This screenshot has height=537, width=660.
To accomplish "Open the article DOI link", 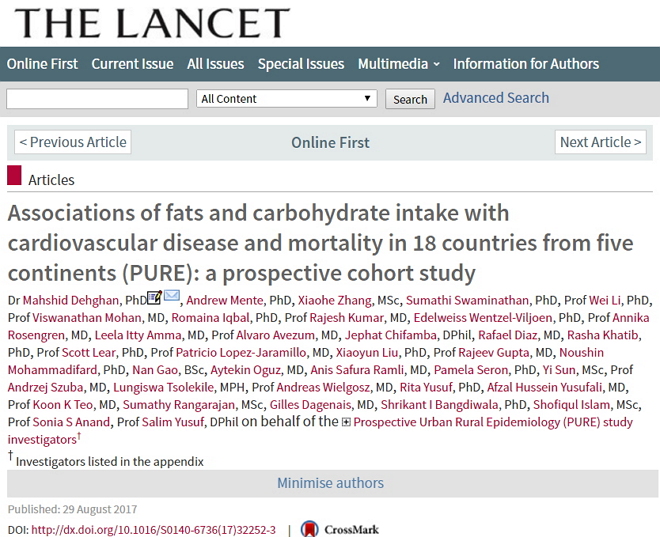I will [154, 530].
